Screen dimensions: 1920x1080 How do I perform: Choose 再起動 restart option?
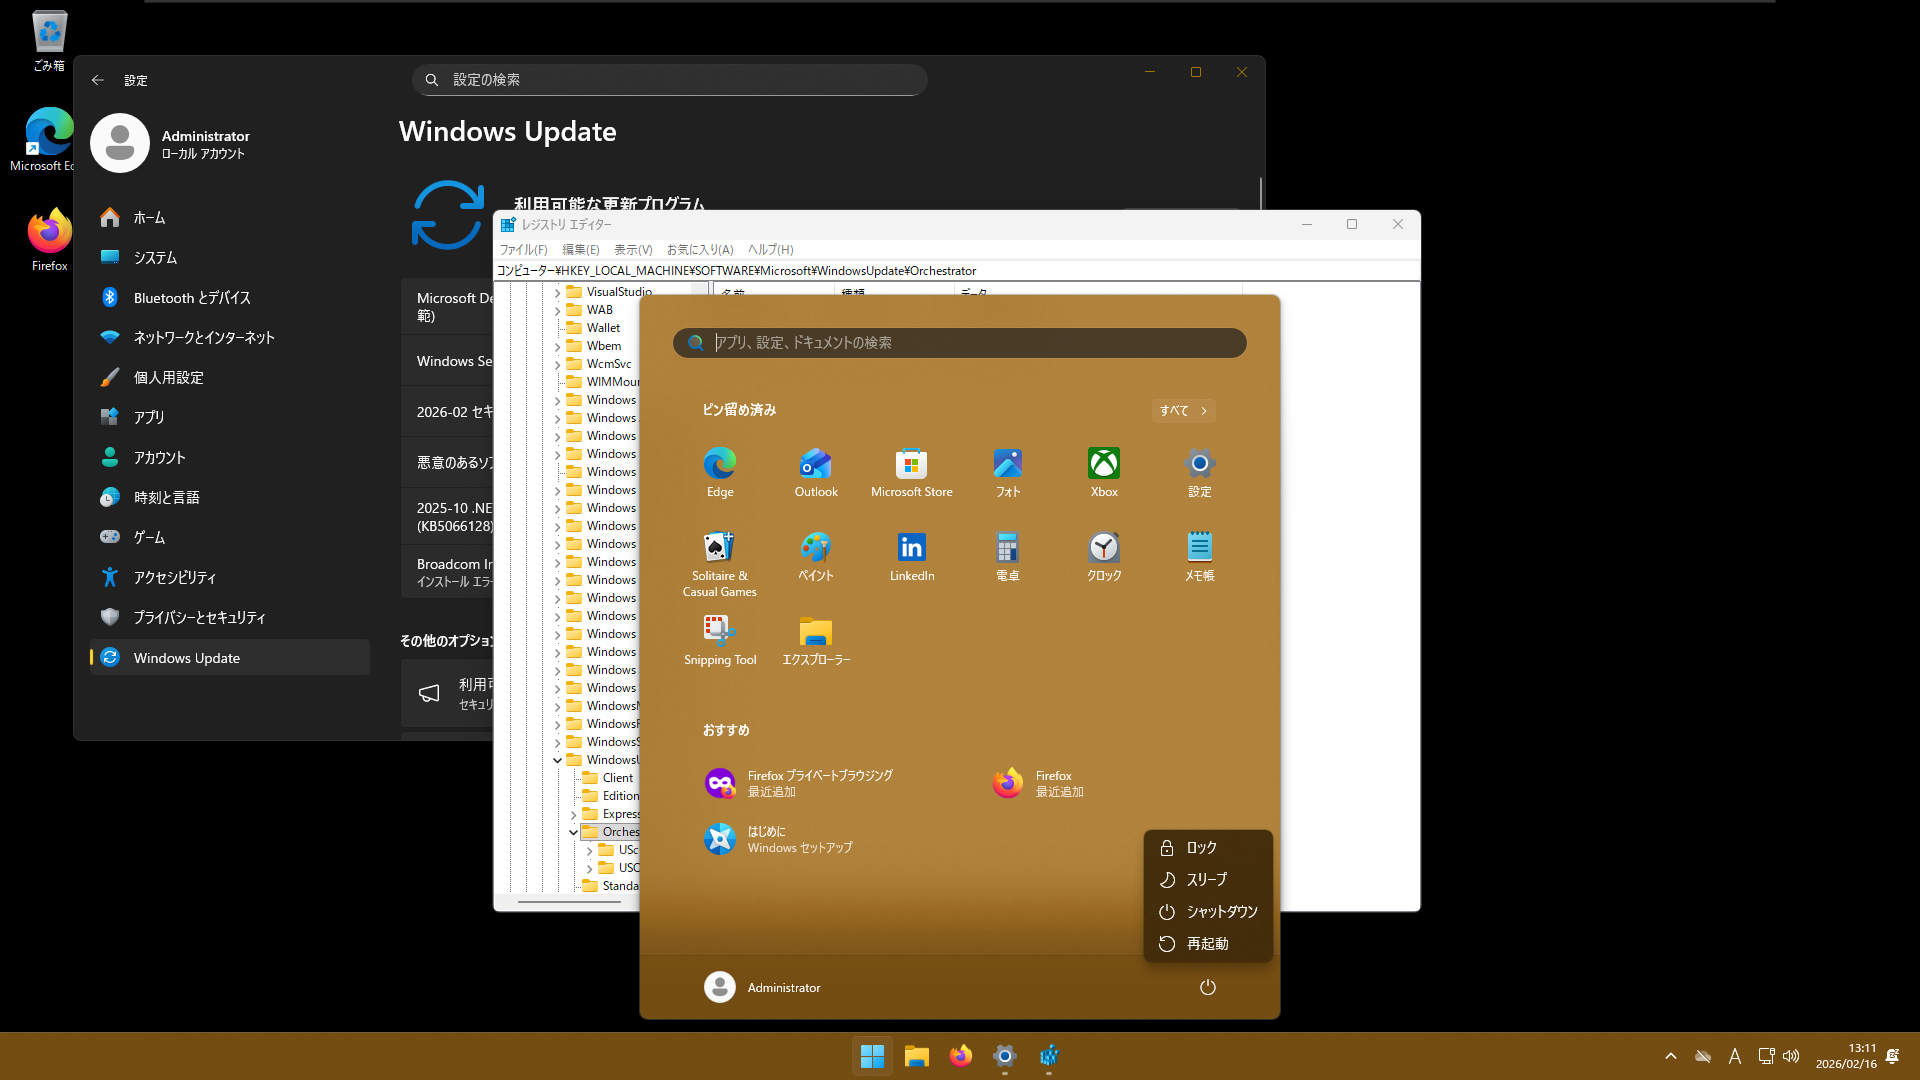point(1208,943)
